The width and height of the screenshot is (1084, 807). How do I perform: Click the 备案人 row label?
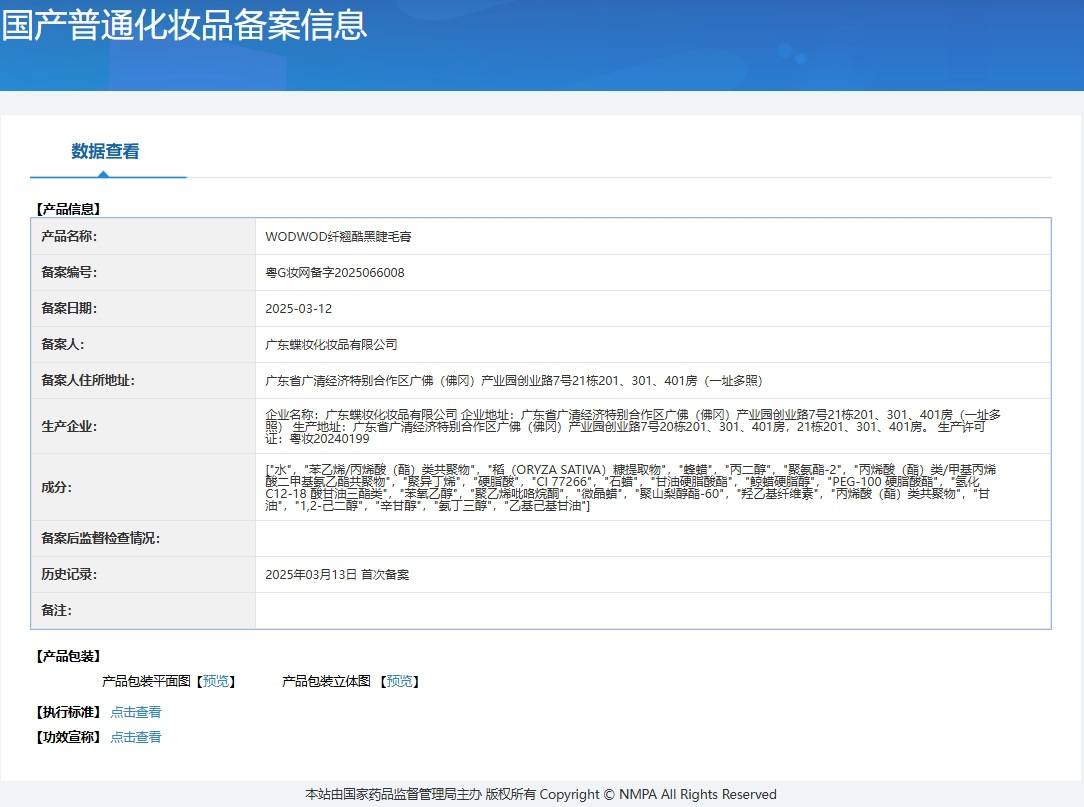(x=63, y=344)
